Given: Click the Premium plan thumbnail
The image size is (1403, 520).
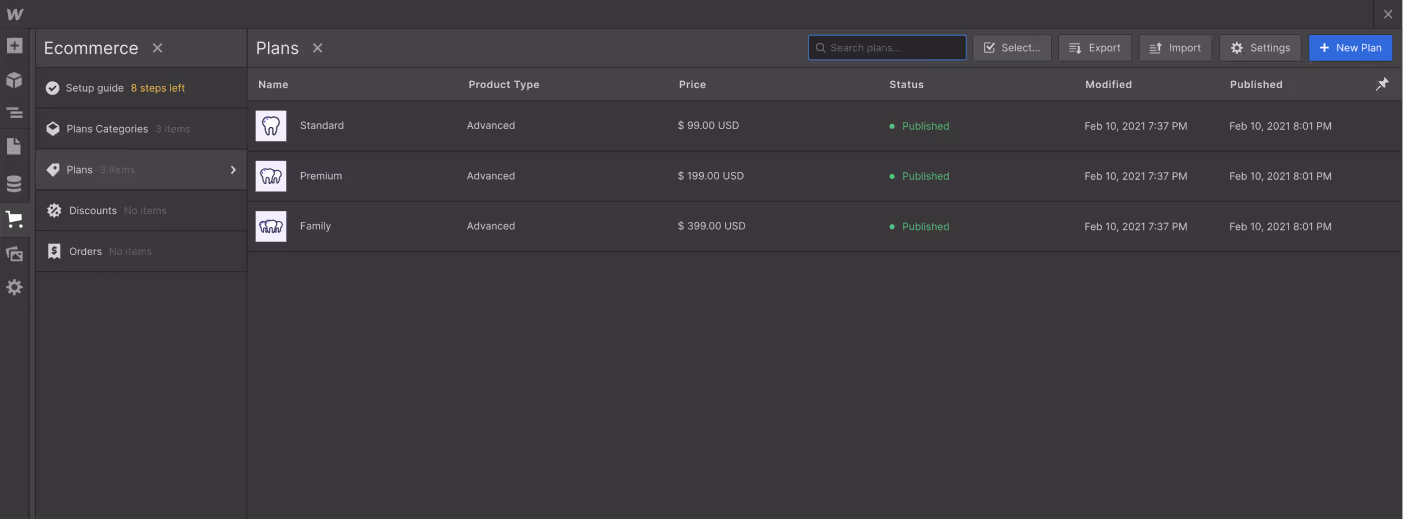Looking at the screenshot, I should point(271,176).
